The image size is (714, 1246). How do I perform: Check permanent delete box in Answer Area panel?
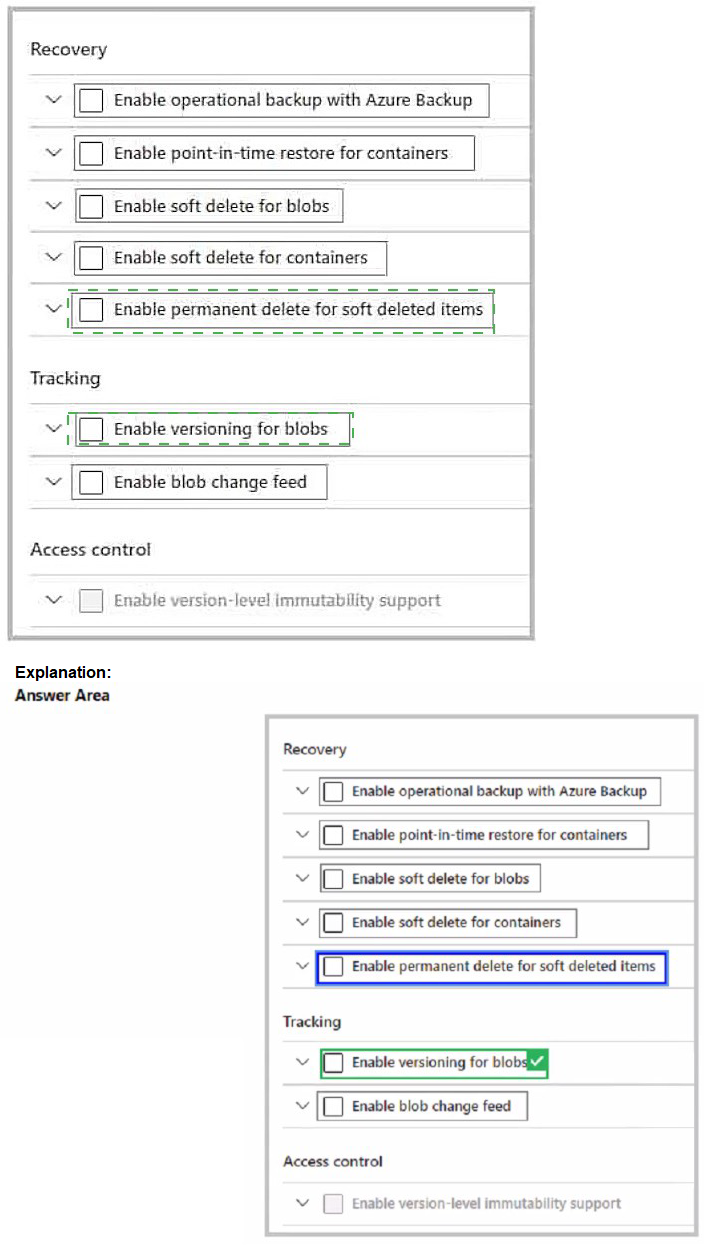tap(333, 967)
